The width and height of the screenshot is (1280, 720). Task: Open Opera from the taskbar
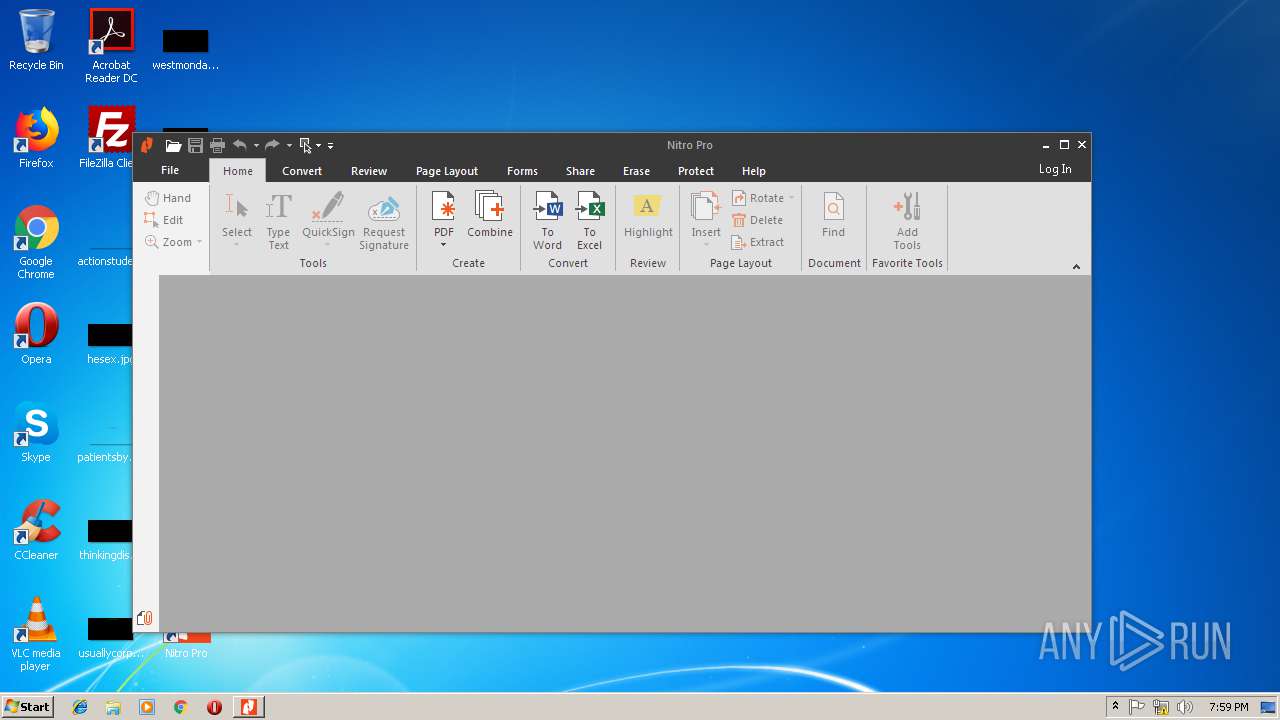pos(214,707)
